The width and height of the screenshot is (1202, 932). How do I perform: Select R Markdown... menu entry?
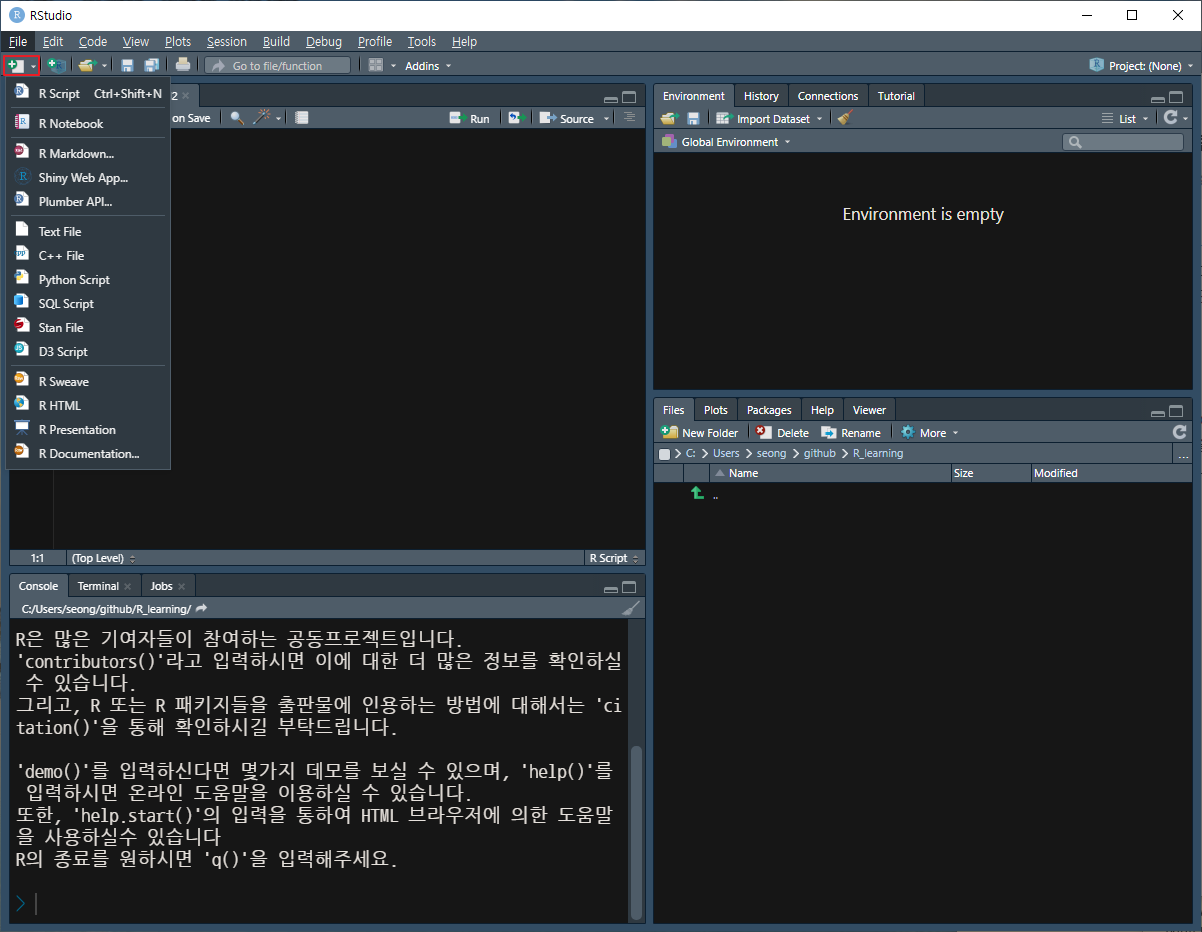point(88,153)
